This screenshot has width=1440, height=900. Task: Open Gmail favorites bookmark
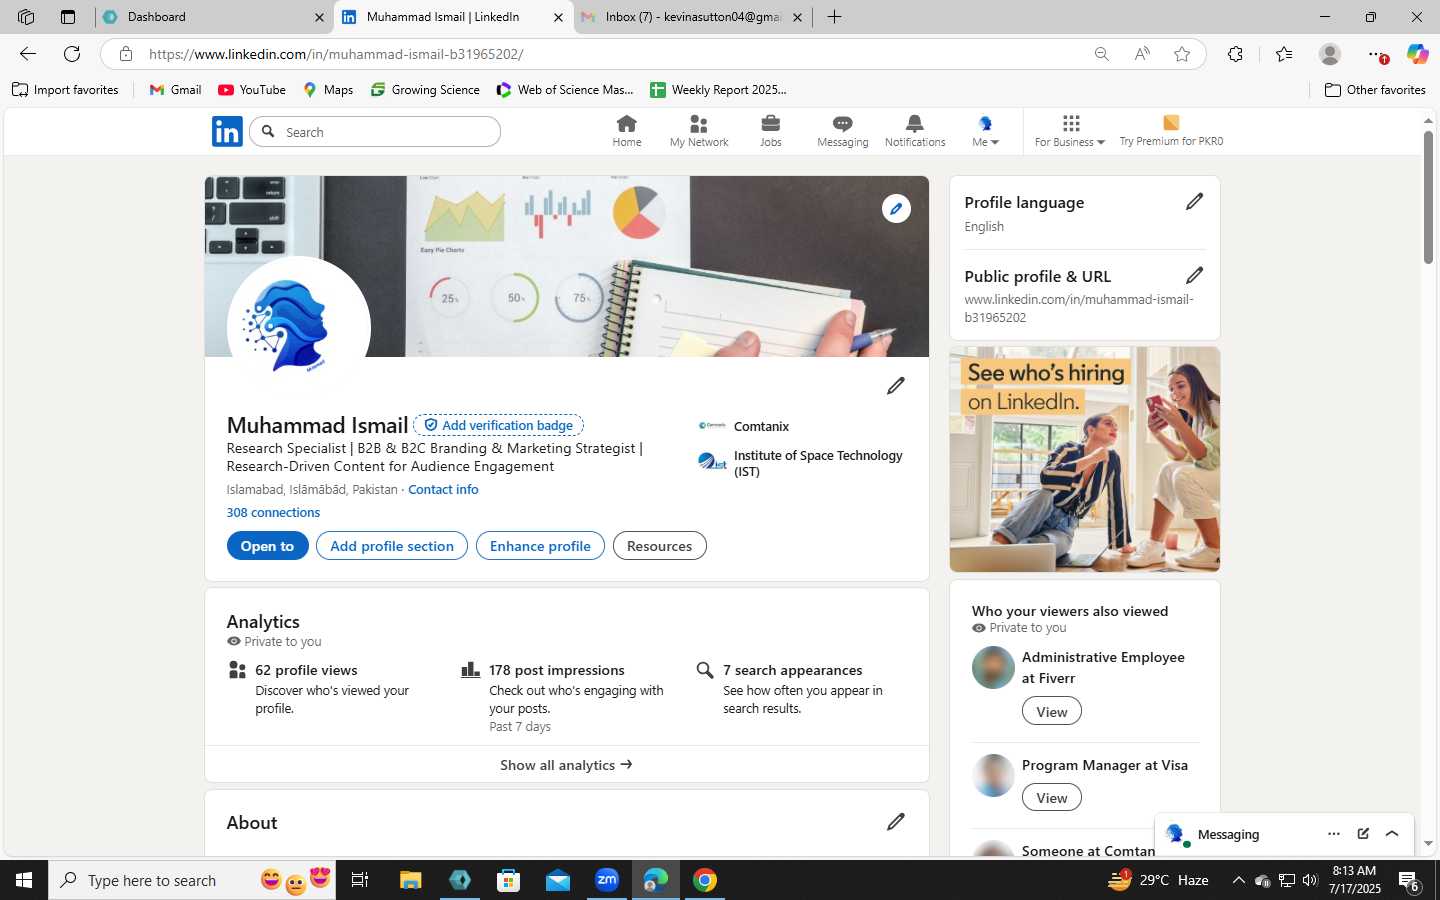coord(175,90)
